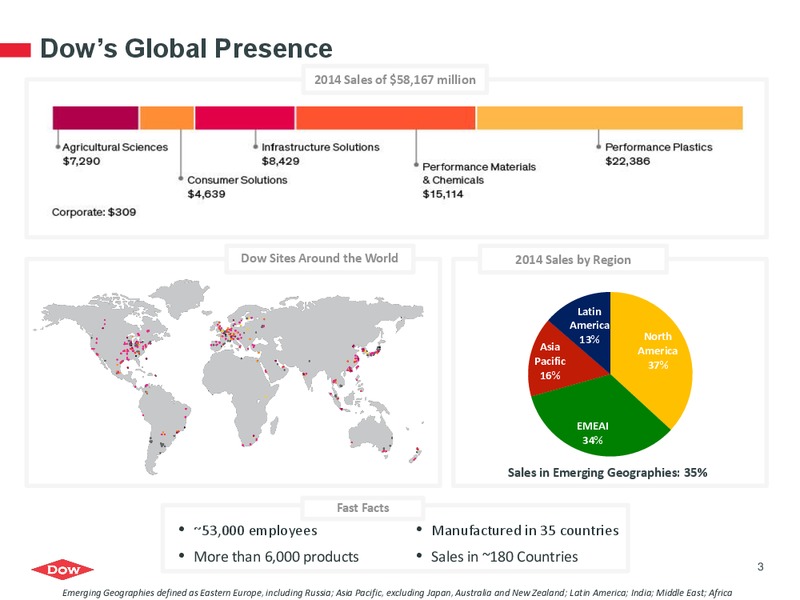This screenshot has width=800, height=600.
Task: Click the "Infrastructure Solutions" label
Action: click(x=320, y=147)
